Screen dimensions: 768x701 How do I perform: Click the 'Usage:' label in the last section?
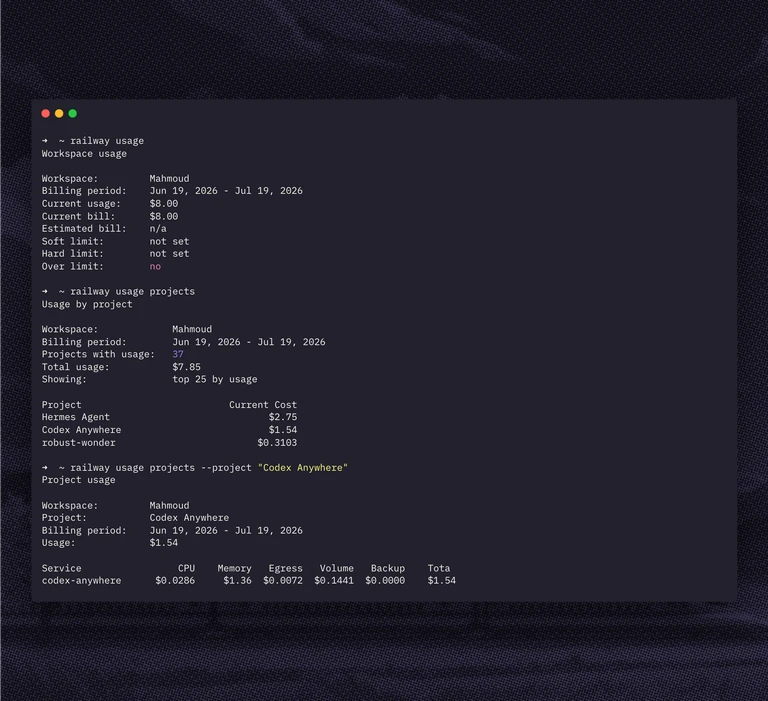[58, 543]
